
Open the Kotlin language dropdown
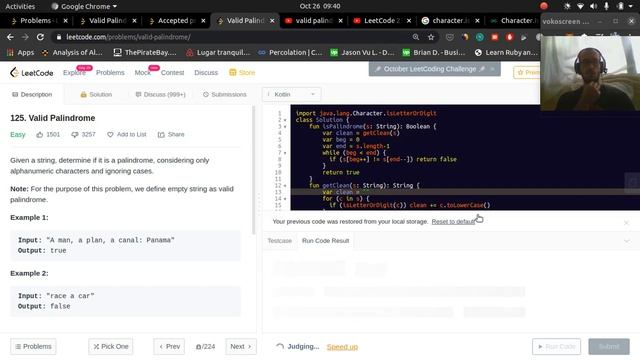click(x=291, y=94)
